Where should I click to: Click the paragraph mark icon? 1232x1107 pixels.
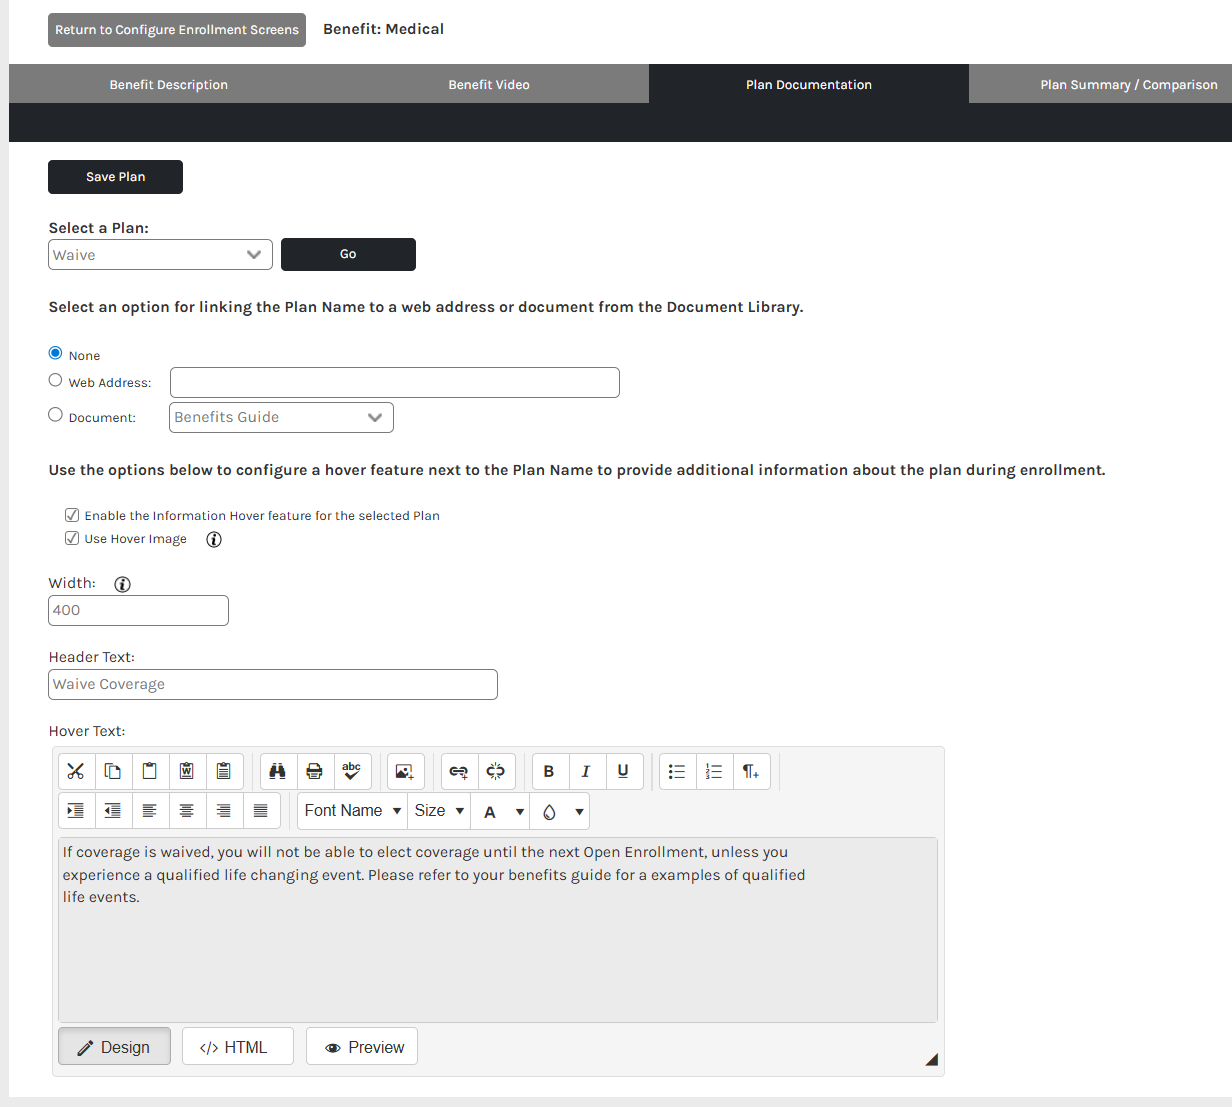pos(751,771)
